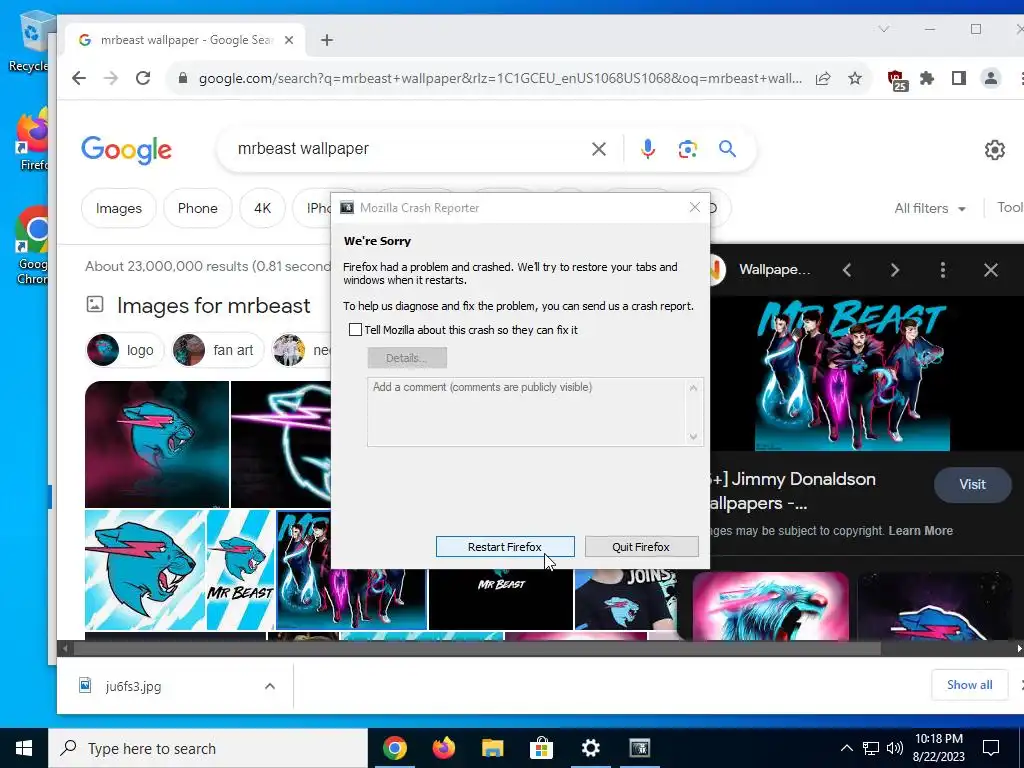Click the horizontal scrollbar in Chrome

pos(477,648)
